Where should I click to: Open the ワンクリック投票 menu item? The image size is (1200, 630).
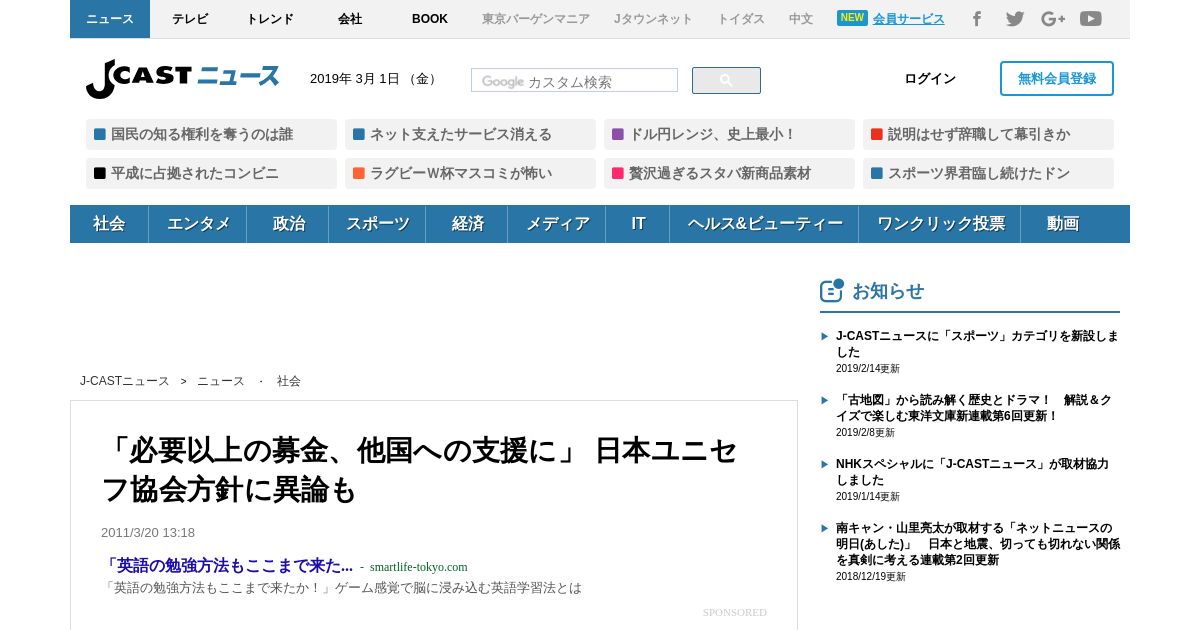point(940,224)
